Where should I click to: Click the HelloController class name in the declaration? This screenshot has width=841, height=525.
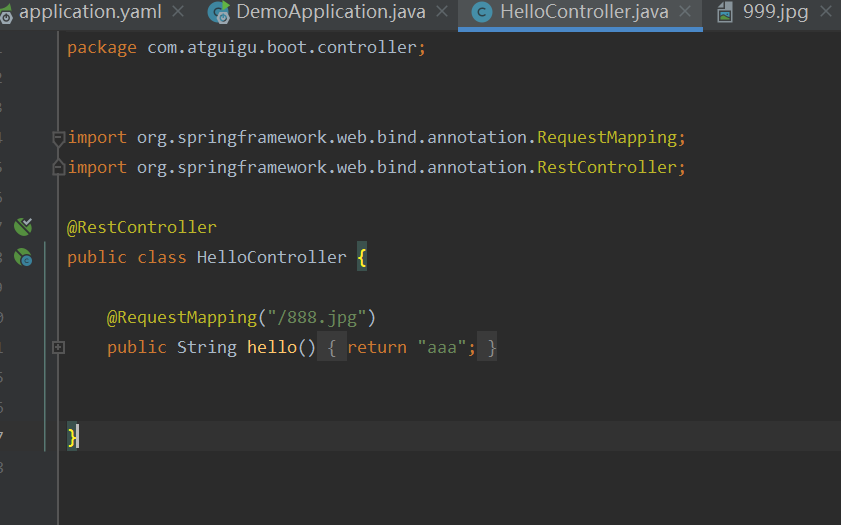271,257
